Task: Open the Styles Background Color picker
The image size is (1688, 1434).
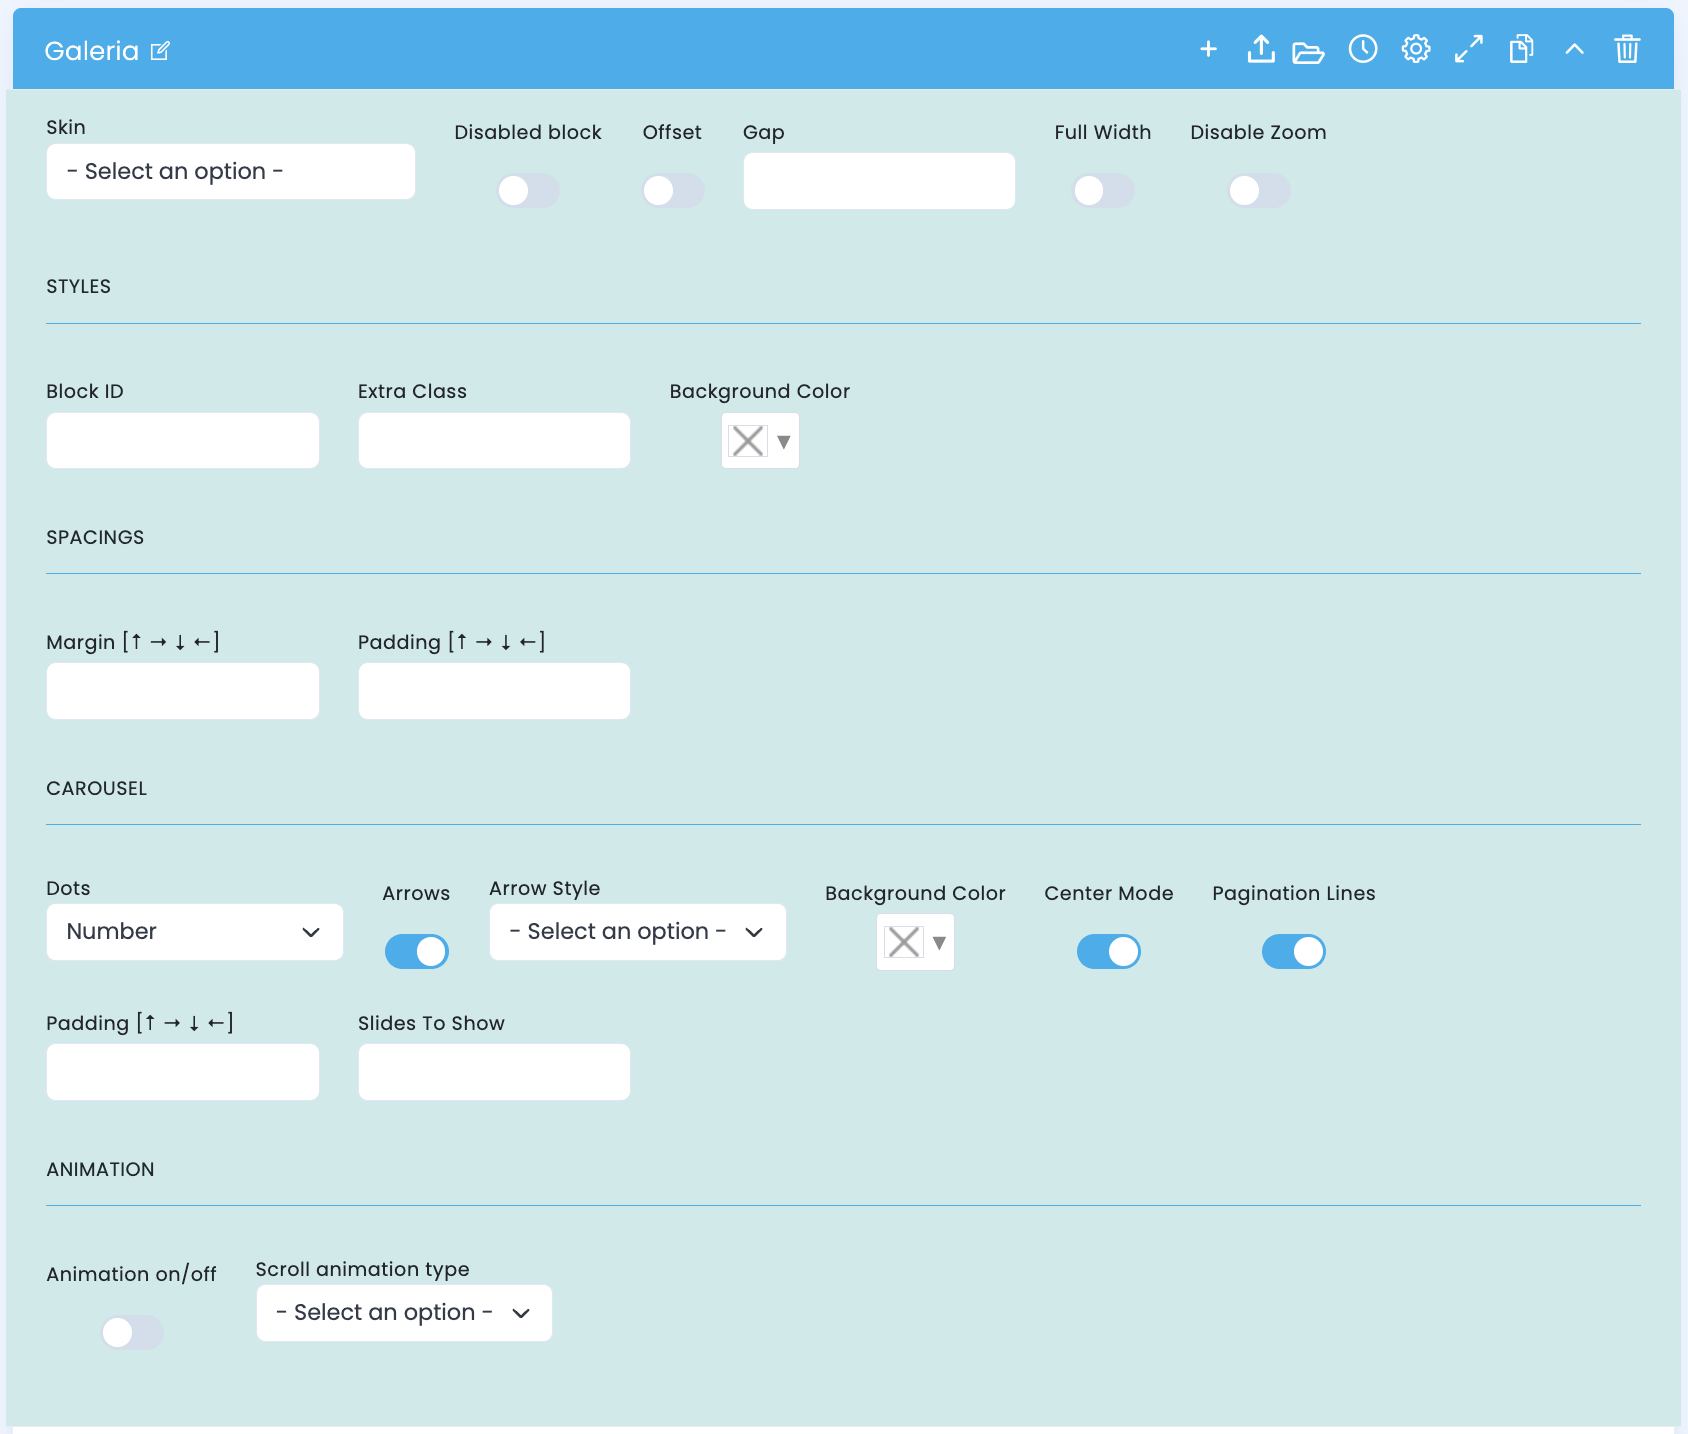Action: [760, 441]
